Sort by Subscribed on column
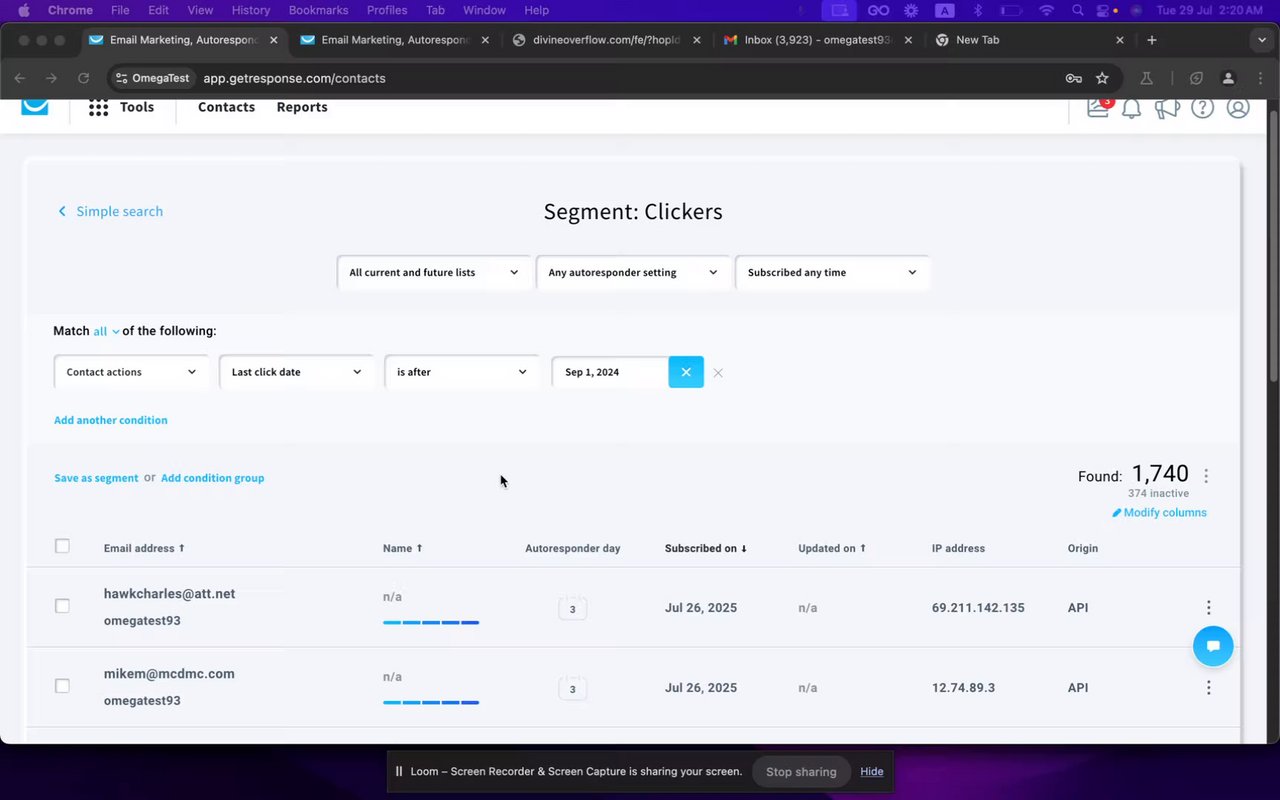 tap(706, 548)
